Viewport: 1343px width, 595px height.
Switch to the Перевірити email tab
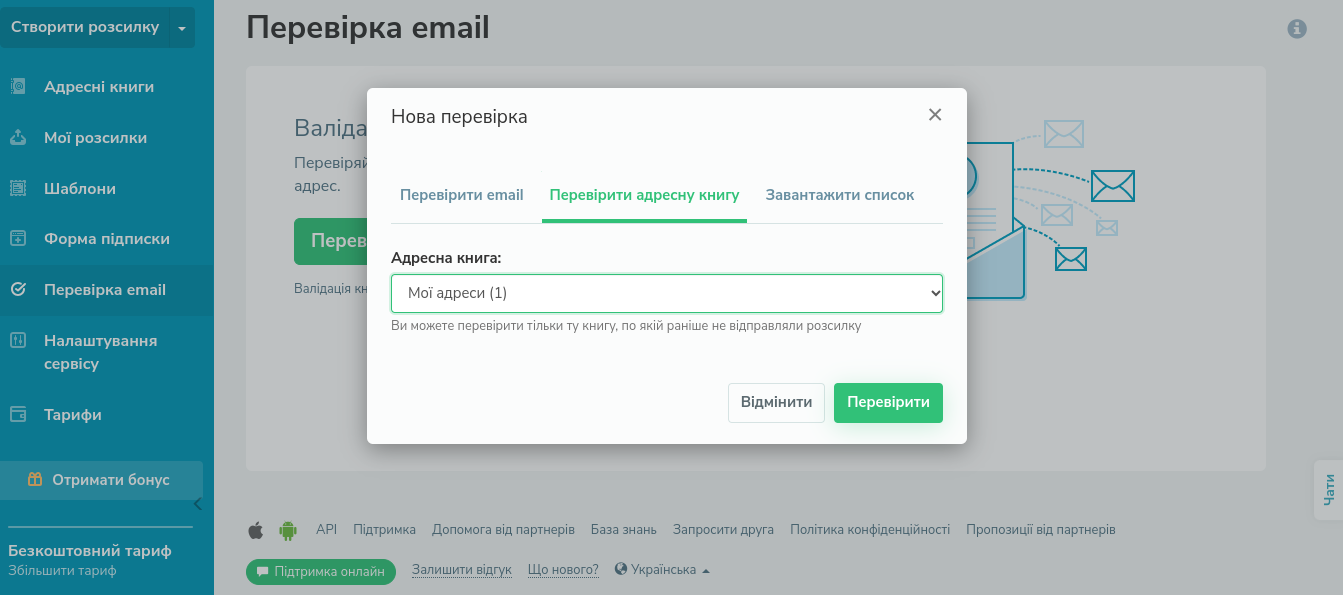coord(462,195)
